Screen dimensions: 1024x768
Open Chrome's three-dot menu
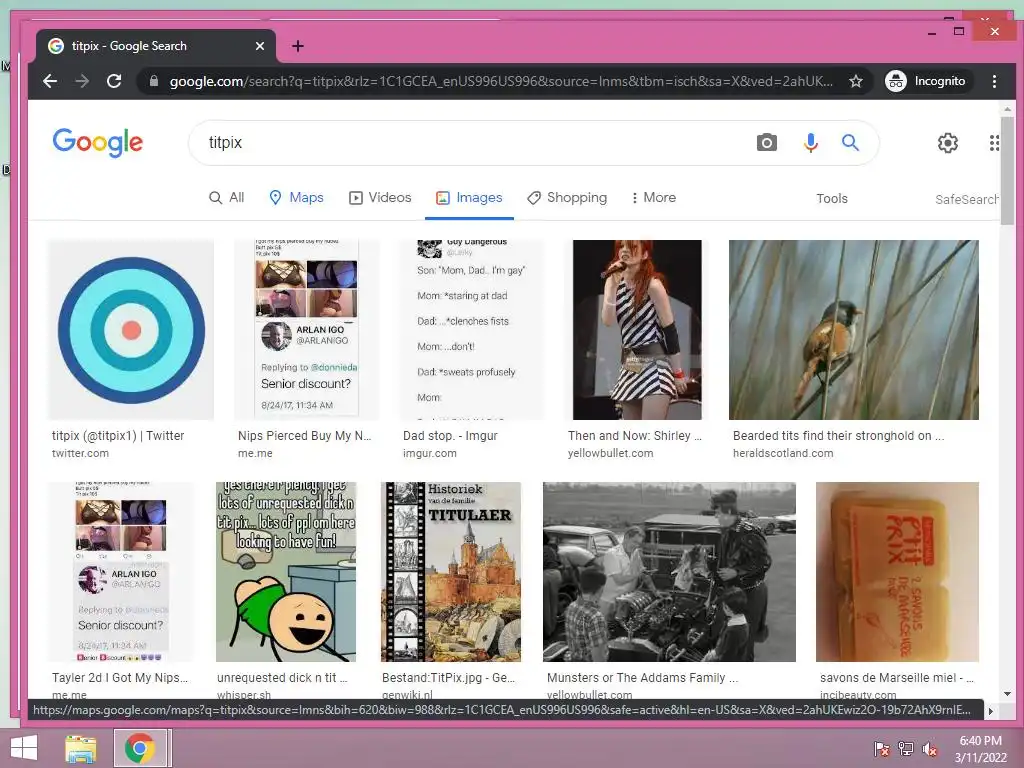(994, 81)
